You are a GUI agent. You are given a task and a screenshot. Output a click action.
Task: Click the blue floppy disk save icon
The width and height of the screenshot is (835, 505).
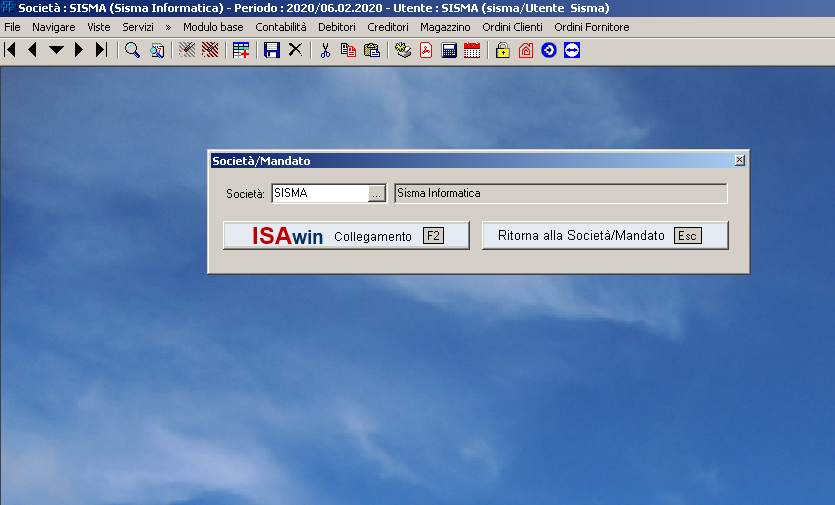click(271, 50)
